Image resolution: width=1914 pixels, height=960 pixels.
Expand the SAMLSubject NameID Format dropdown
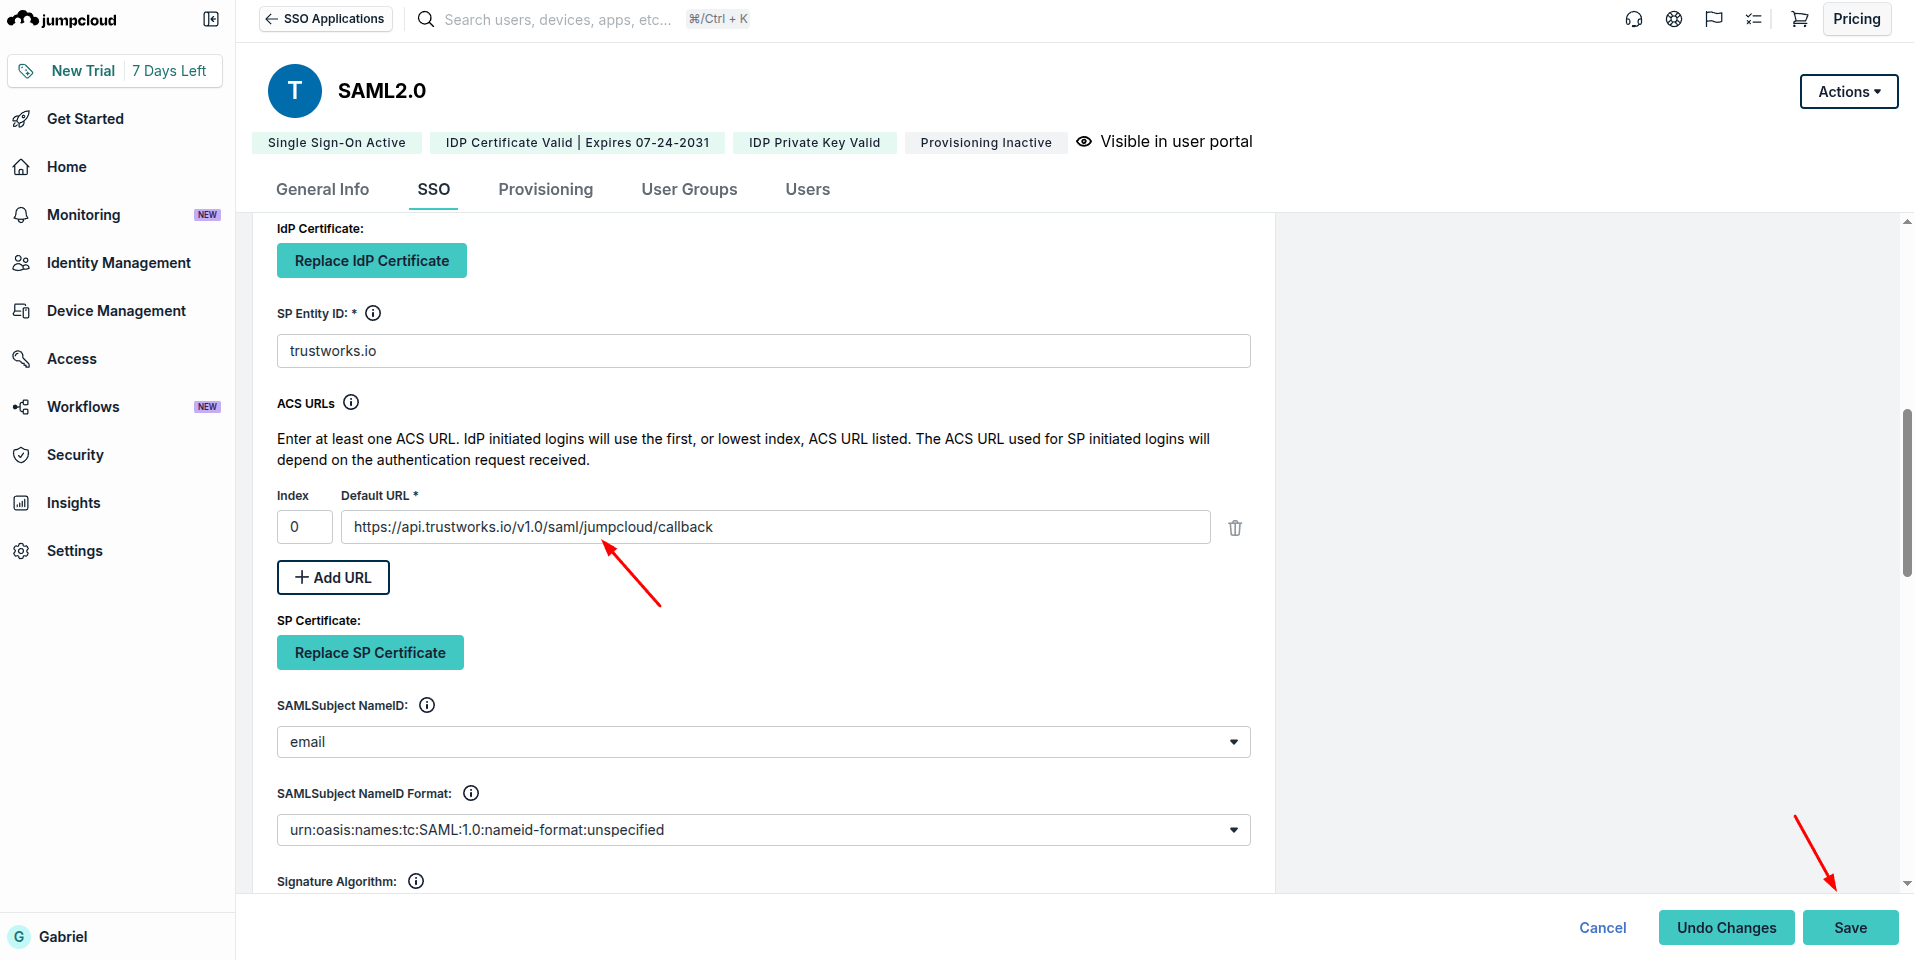pyautogui.click(x=764, y=830)
